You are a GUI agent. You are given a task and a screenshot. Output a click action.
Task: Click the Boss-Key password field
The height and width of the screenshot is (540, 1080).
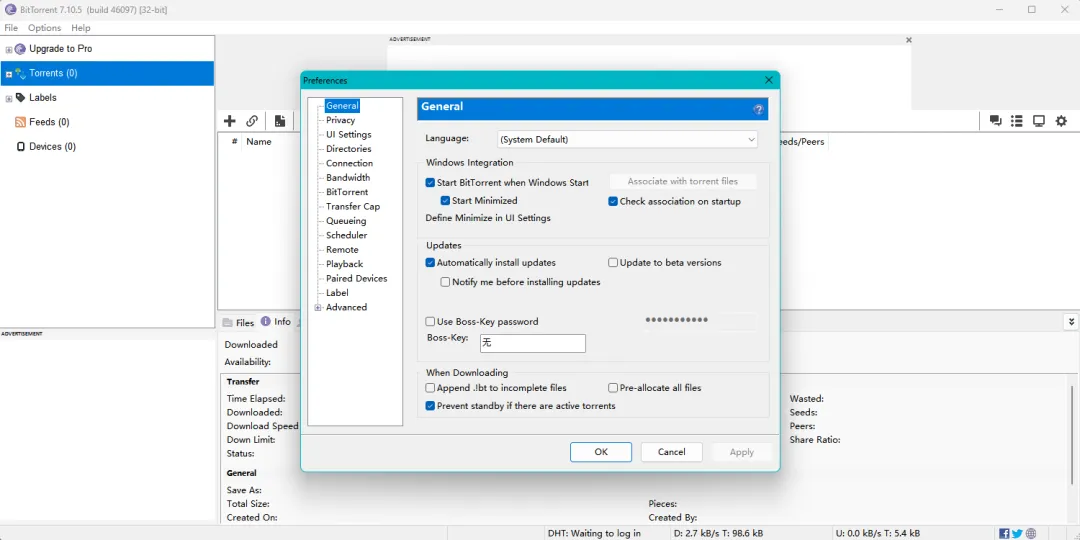(700, 320)
